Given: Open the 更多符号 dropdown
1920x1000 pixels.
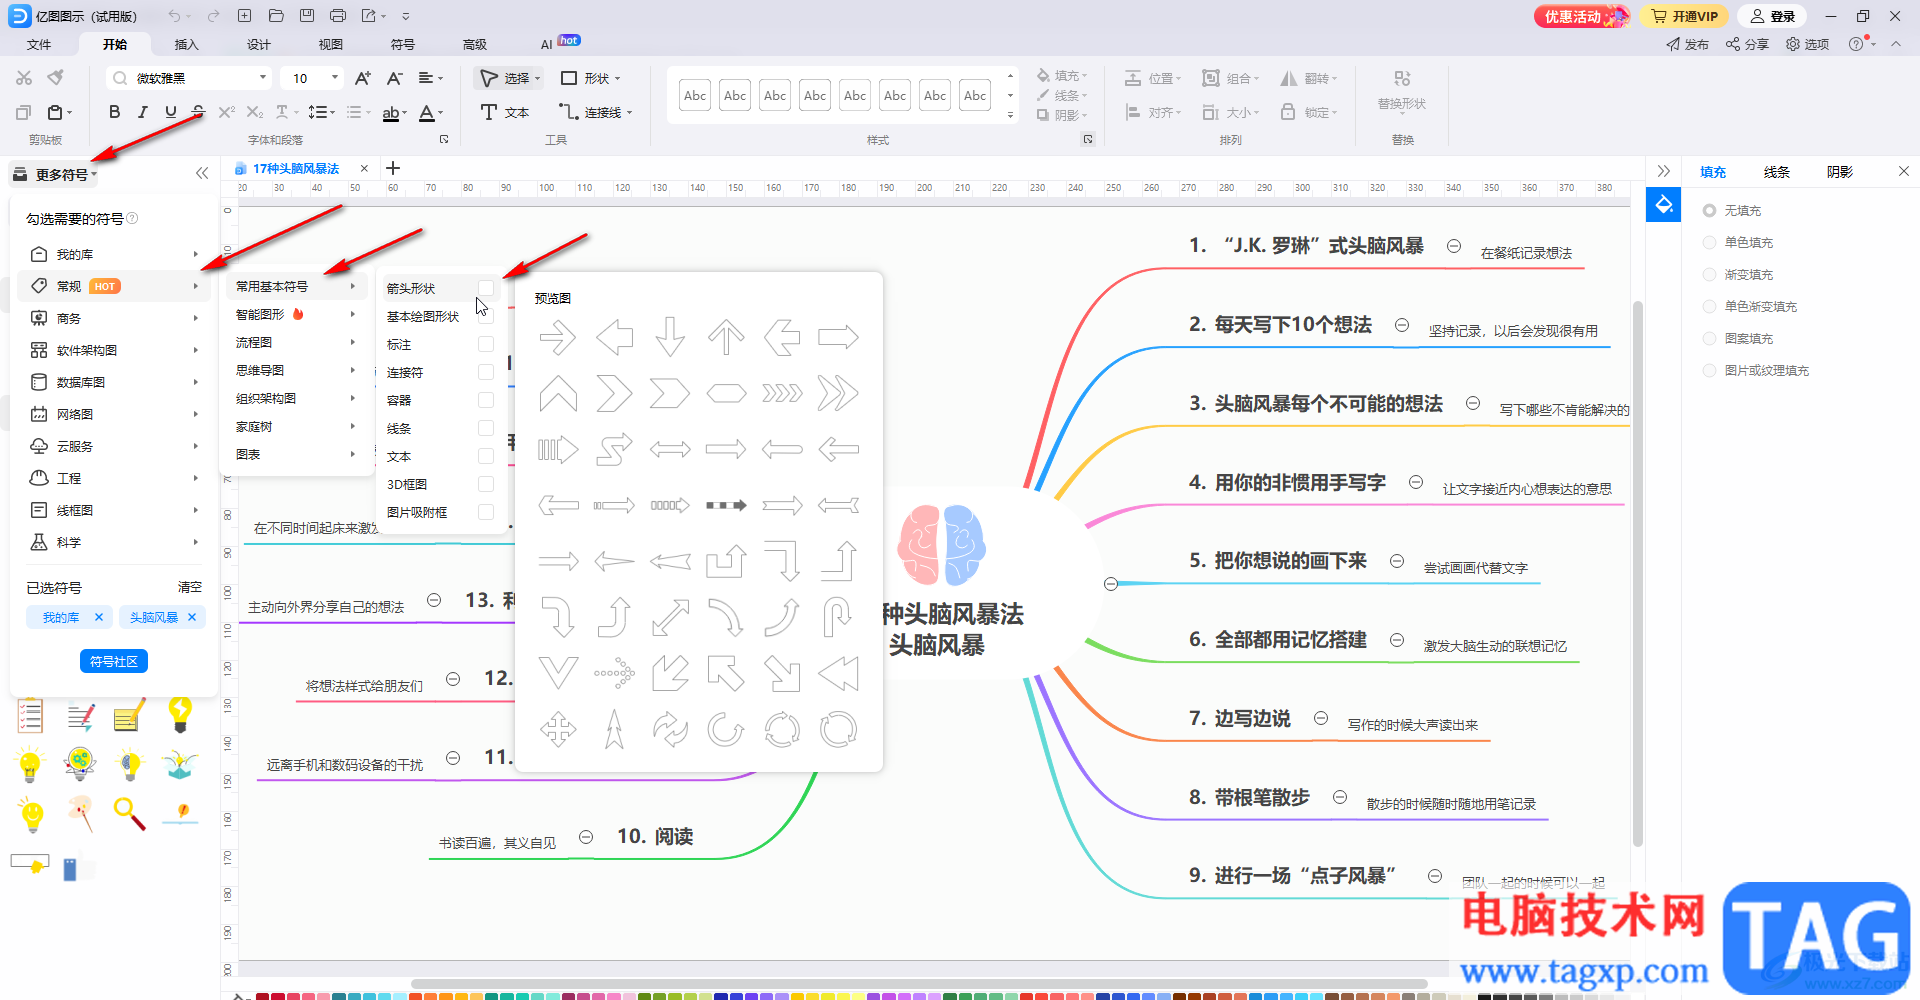Looking at the screenshot, I should point(55,174).
